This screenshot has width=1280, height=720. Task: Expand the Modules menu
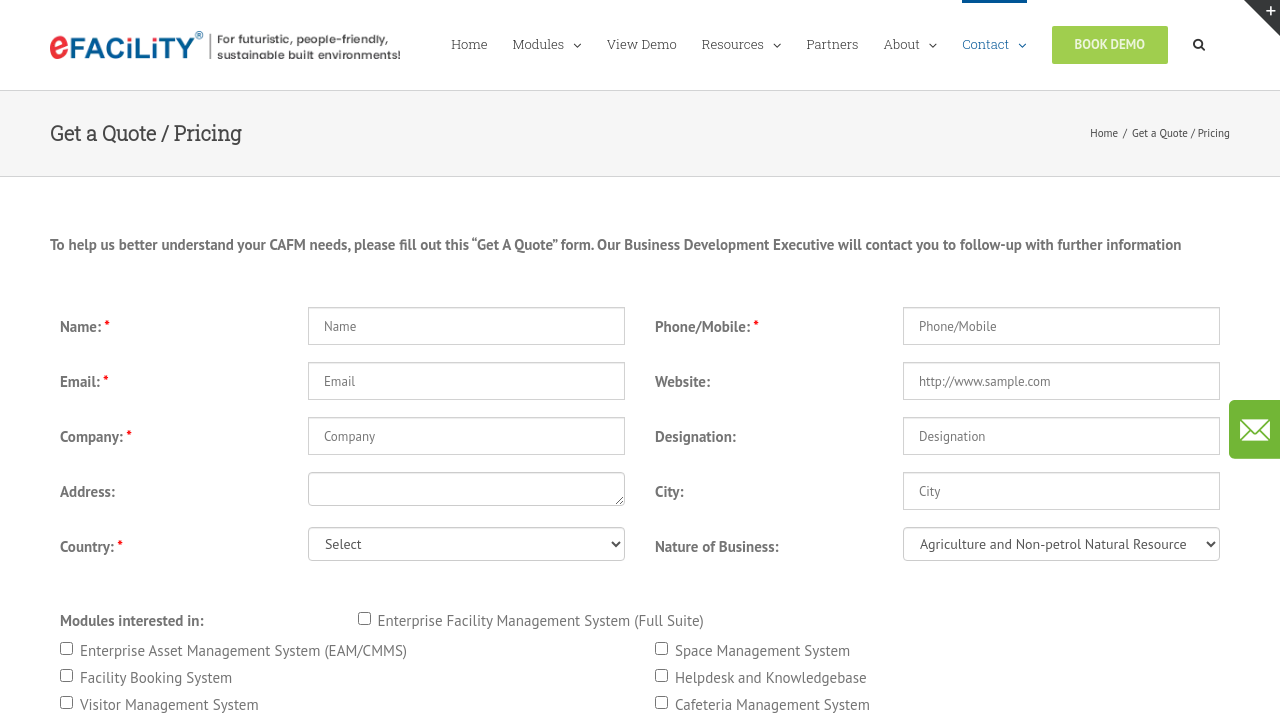(546, 45)
